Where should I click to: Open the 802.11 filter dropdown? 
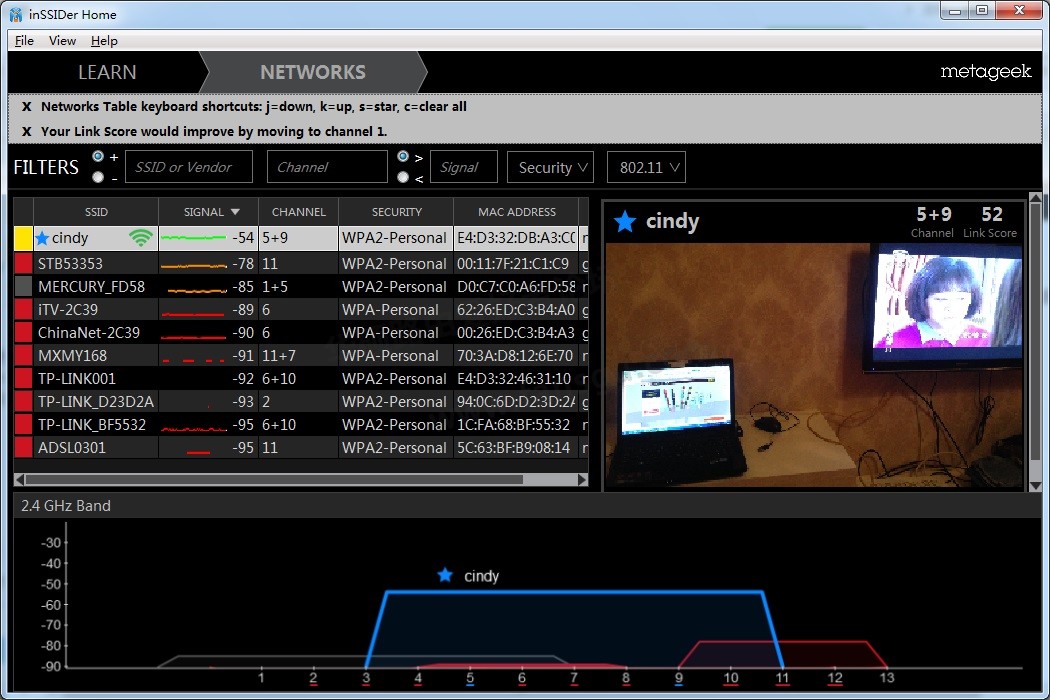coord(646,167)
